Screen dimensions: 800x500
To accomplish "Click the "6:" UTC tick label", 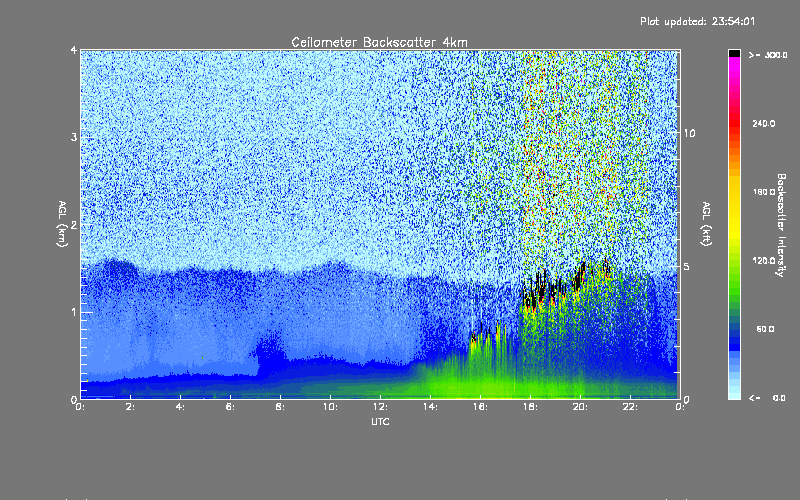I will pos(230,407).
